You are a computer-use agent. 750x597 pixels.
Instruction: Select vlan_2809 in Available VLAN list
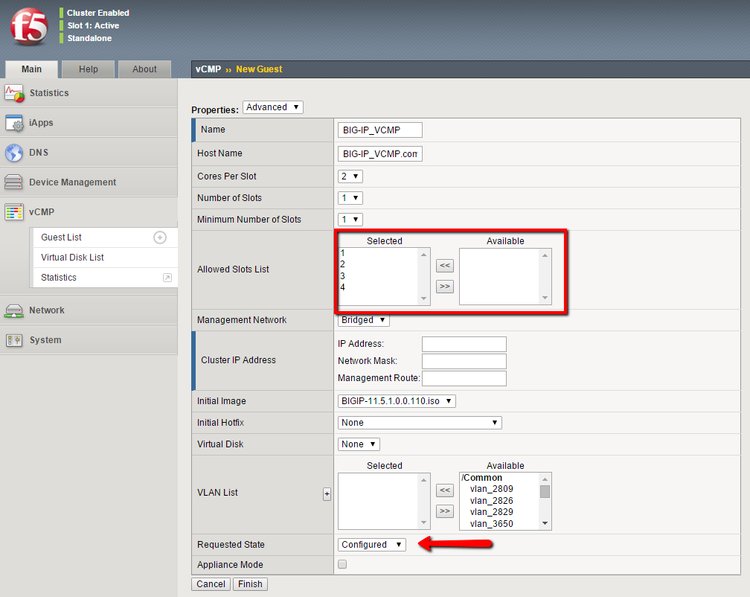click(491, 490)
